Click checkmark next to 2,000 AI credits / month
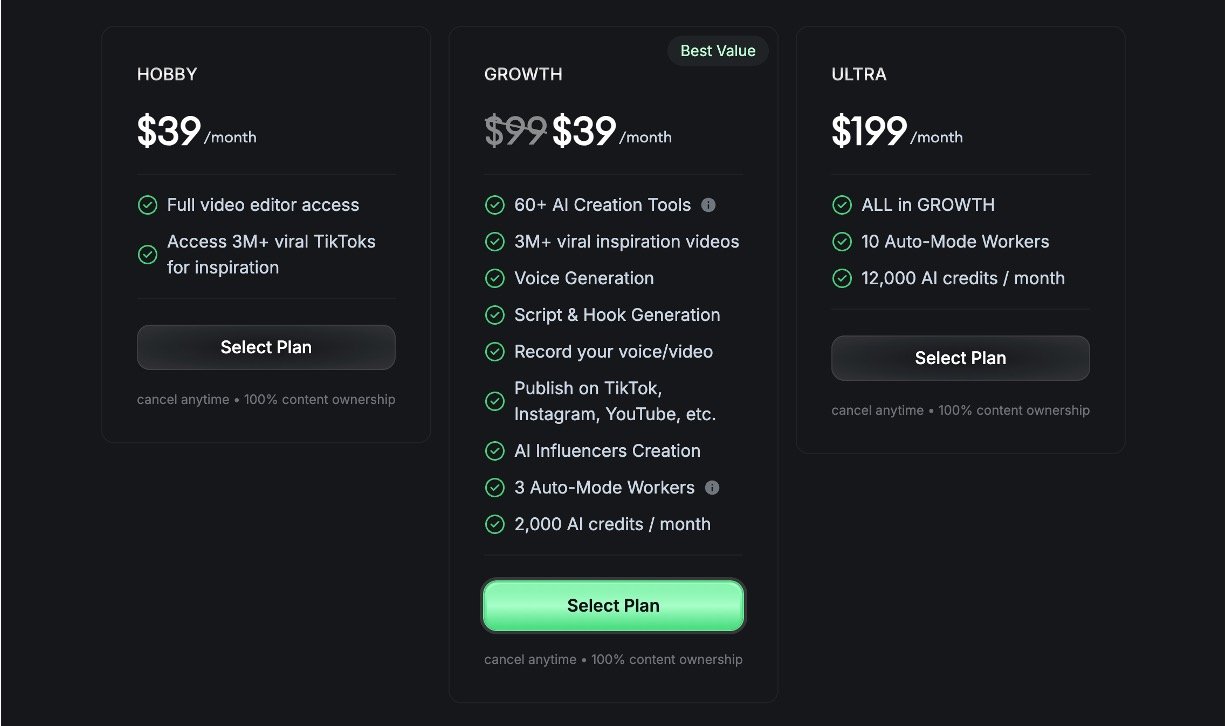 494,524
